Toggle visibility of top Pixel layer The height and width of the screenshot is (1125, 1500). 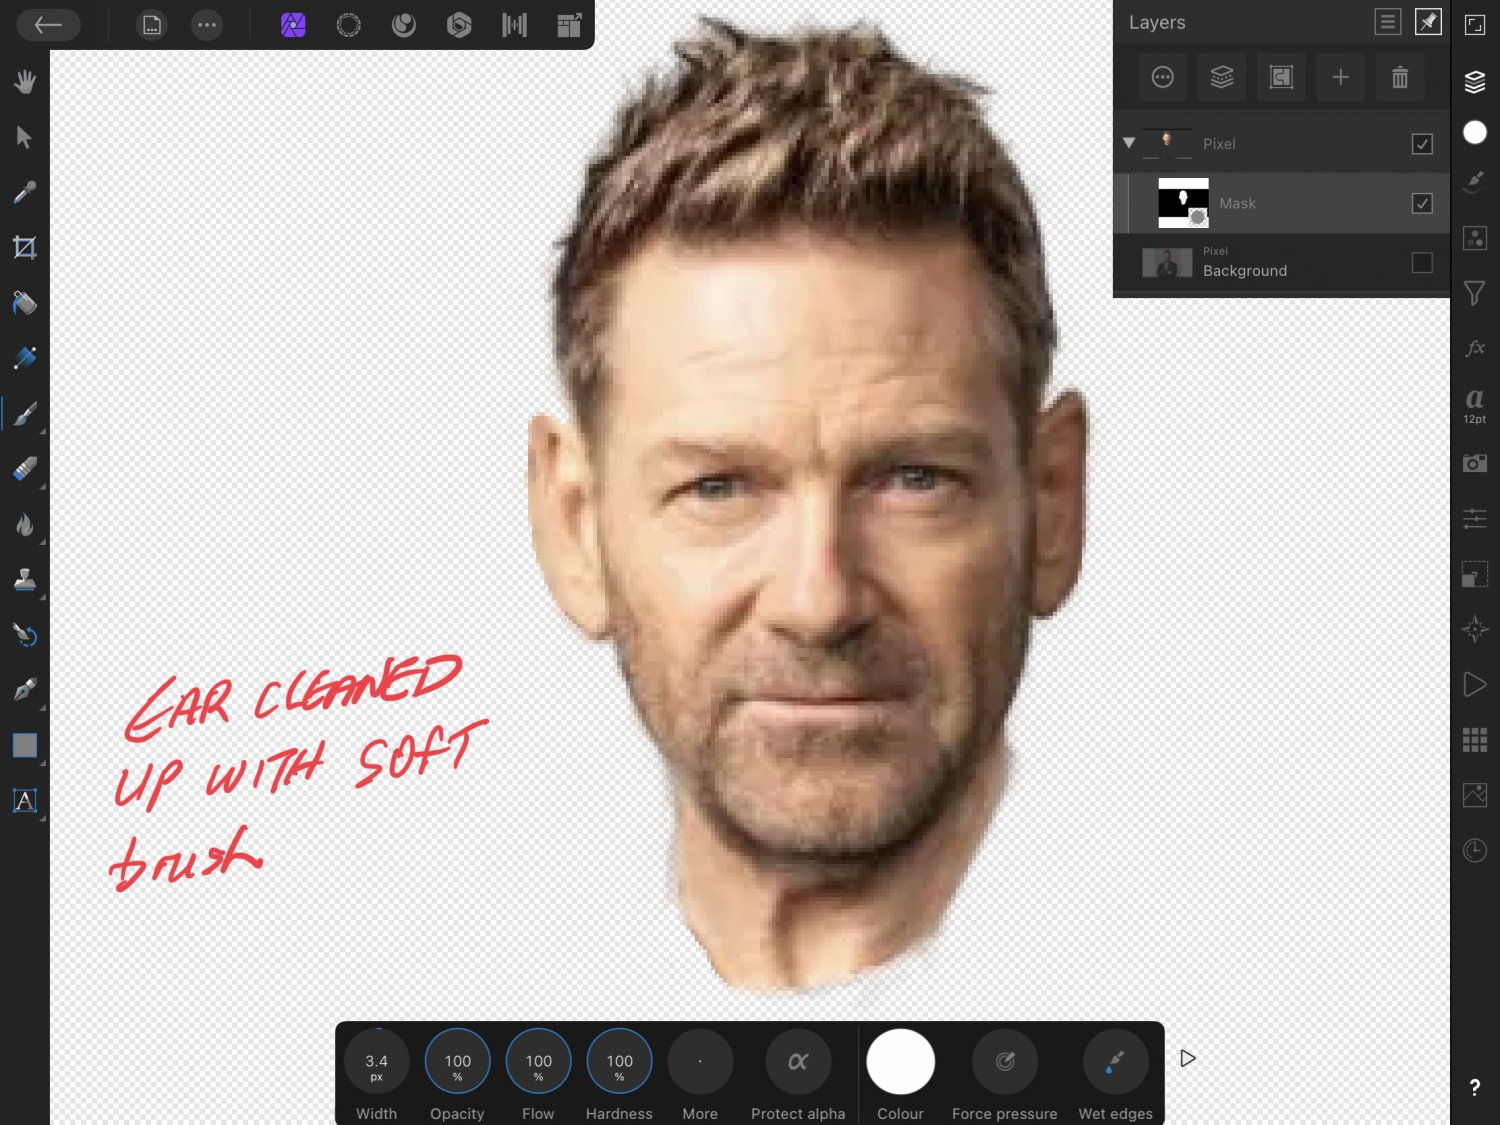(1422, 144)
